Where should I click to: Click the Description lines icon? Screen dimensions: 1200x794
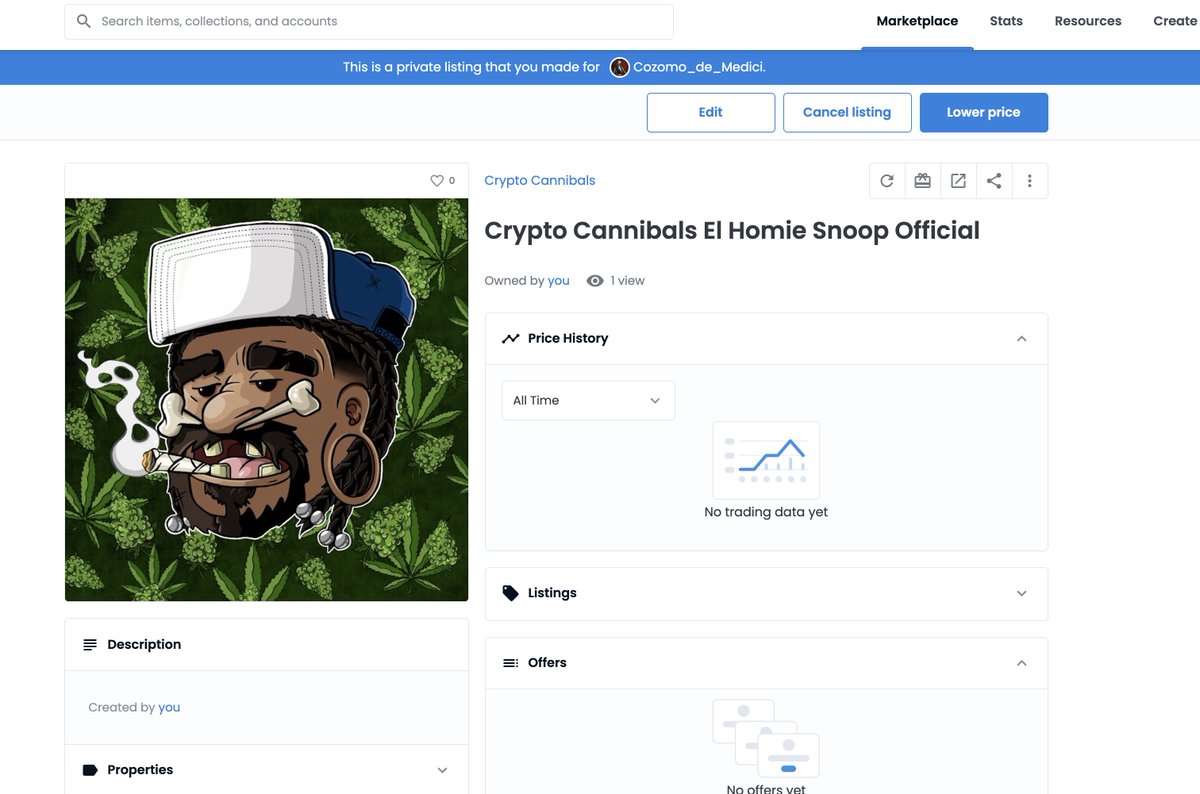[90, 645]
